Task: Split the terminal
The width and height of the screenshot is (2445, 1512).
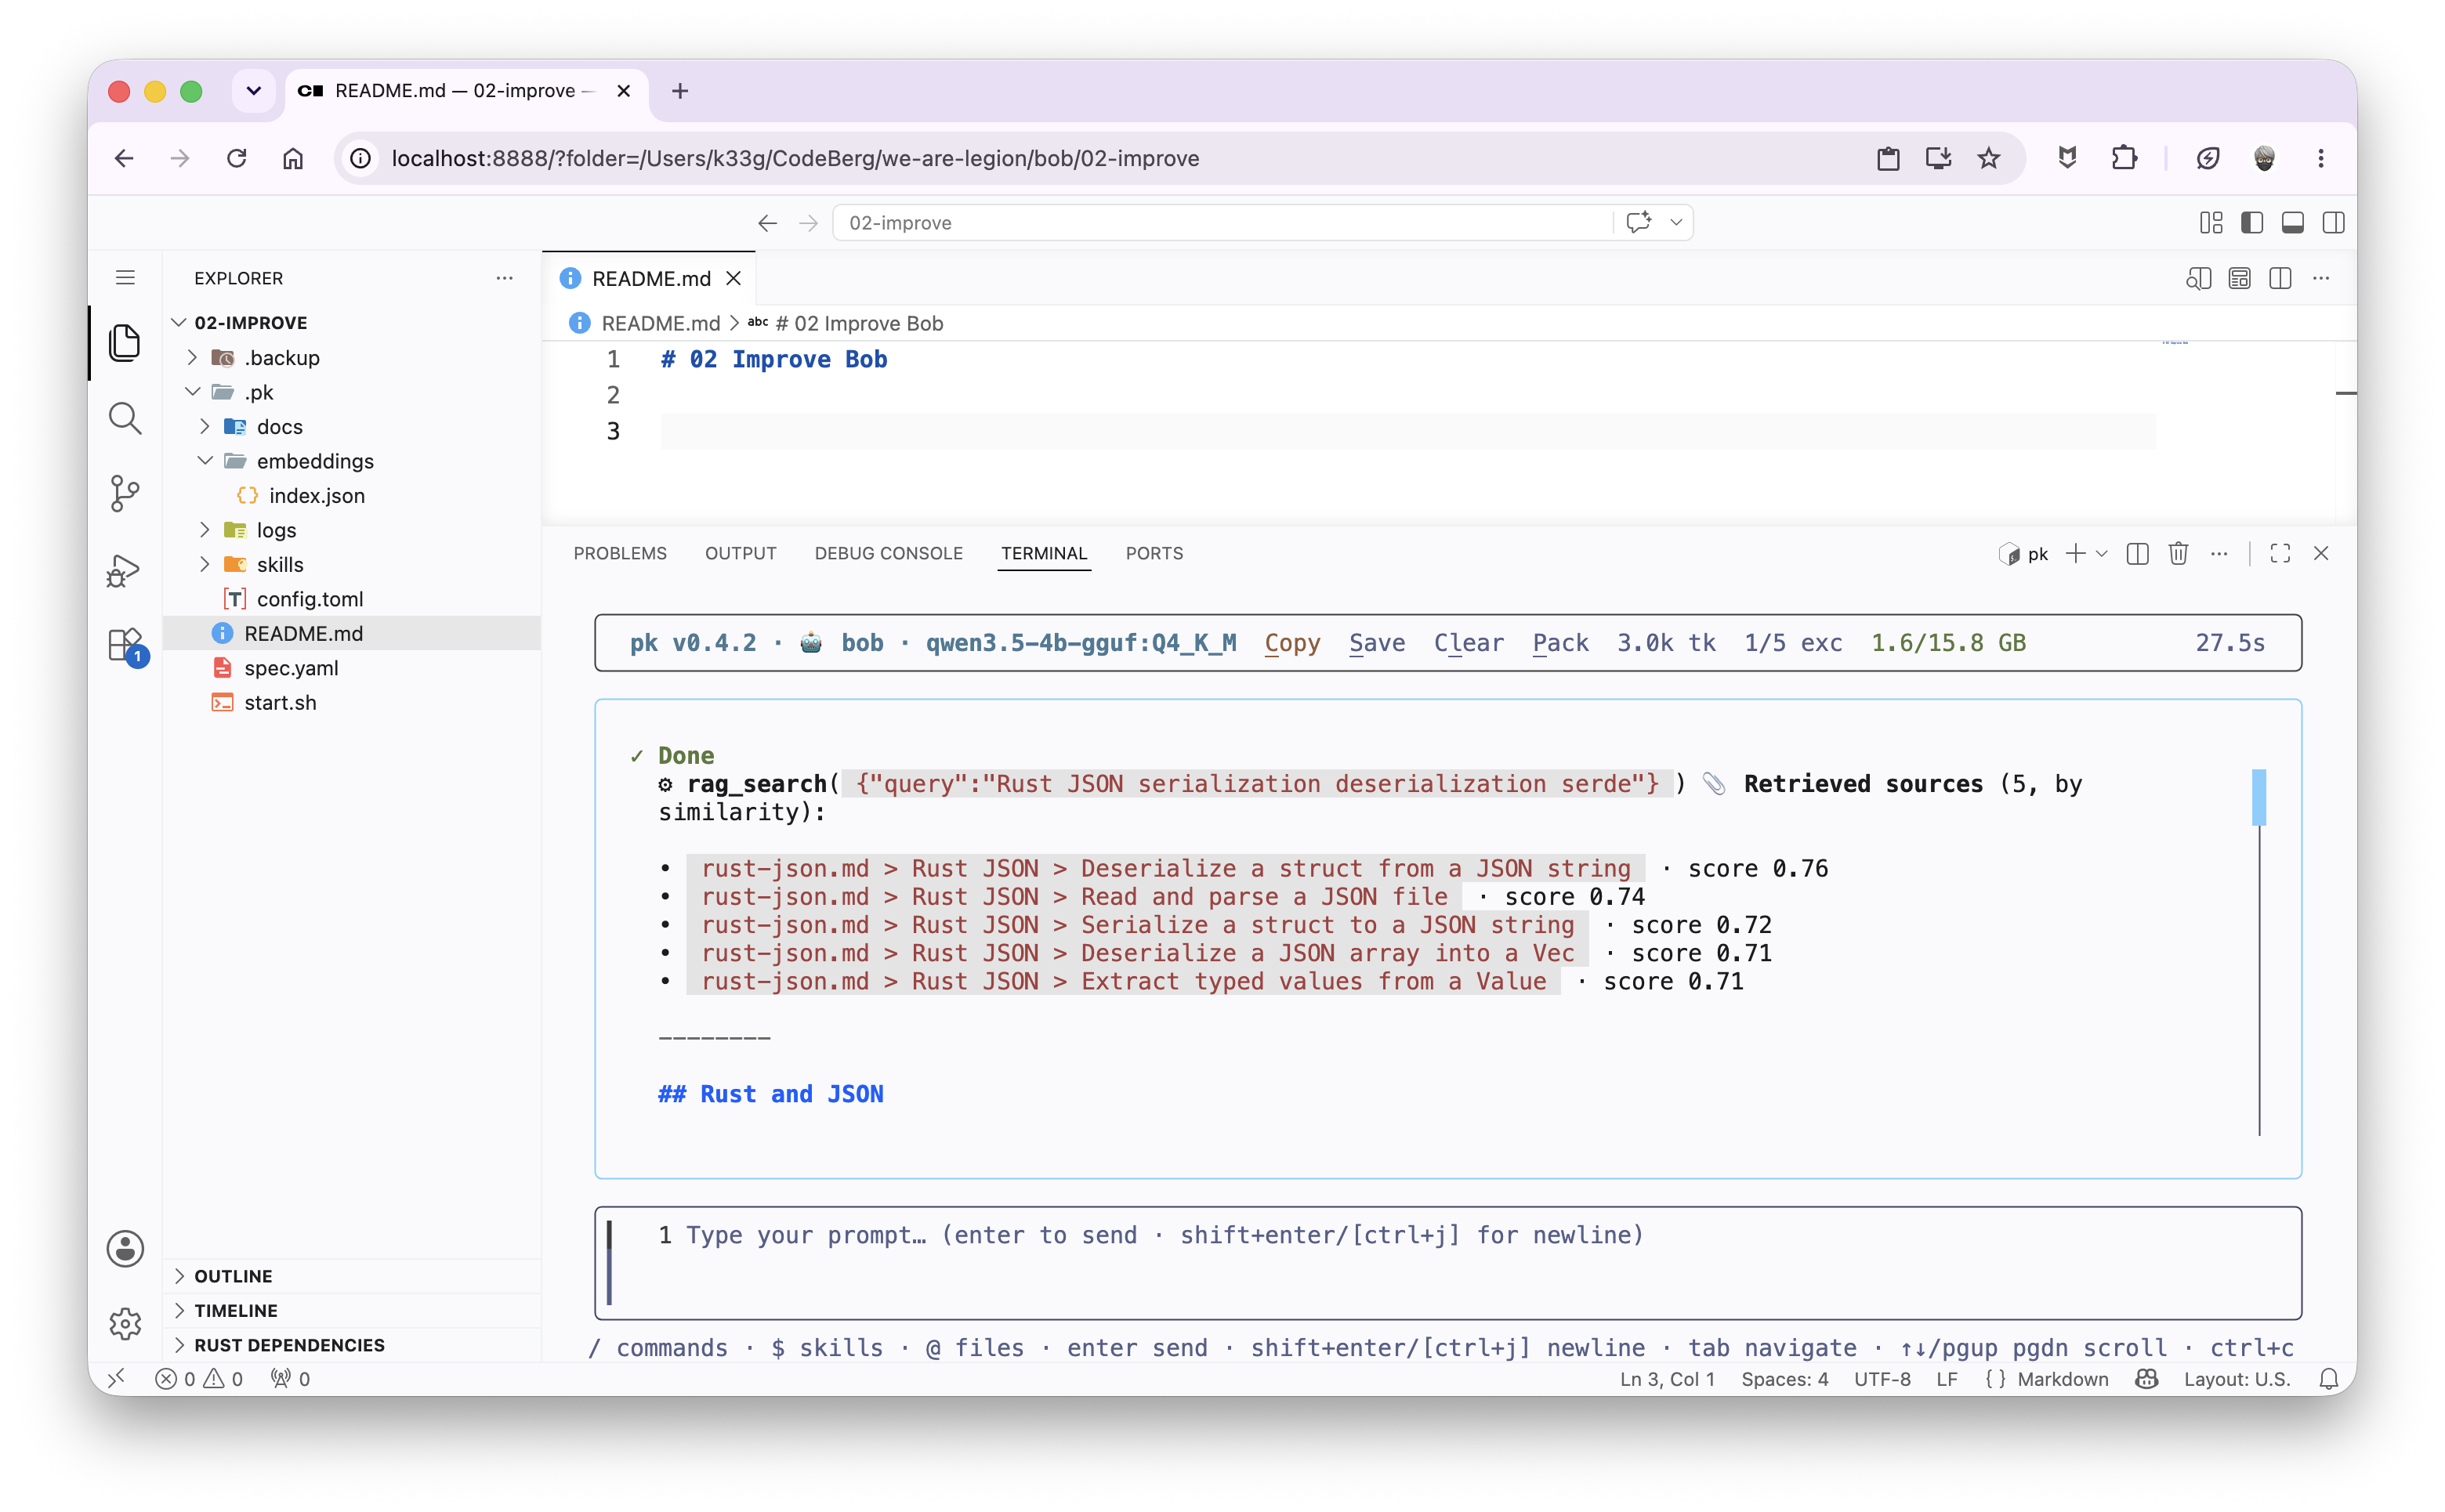Action: 2137,553
